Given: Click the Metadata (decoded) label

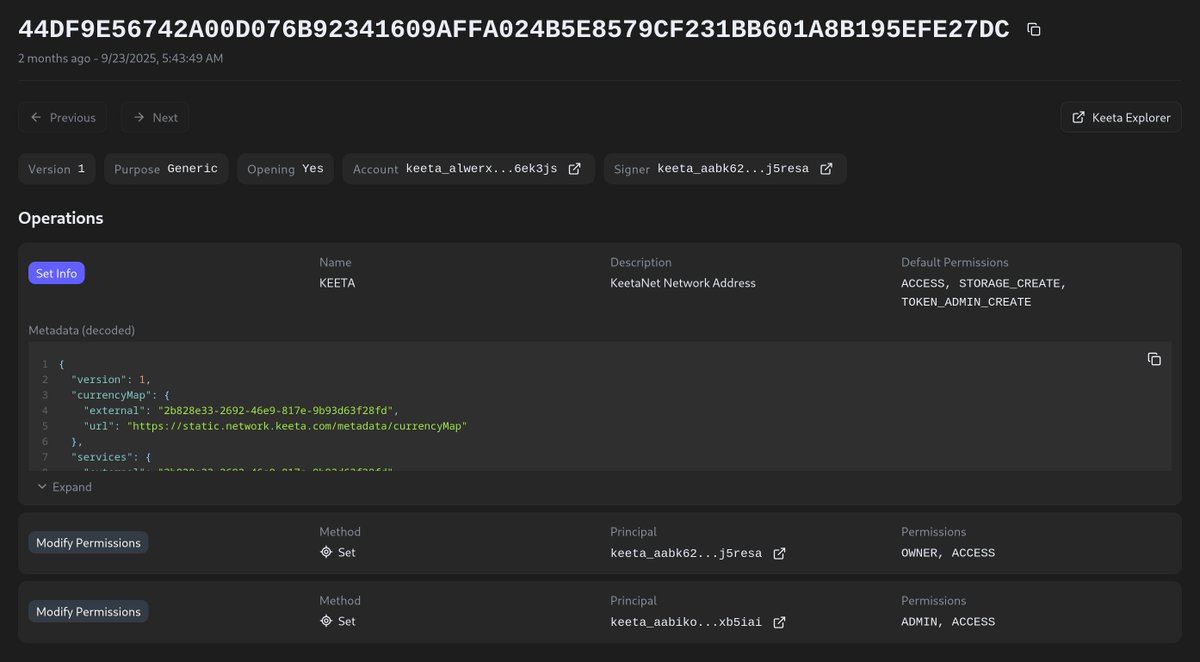Looking at the screenshot, I should (x=82, y=330).
